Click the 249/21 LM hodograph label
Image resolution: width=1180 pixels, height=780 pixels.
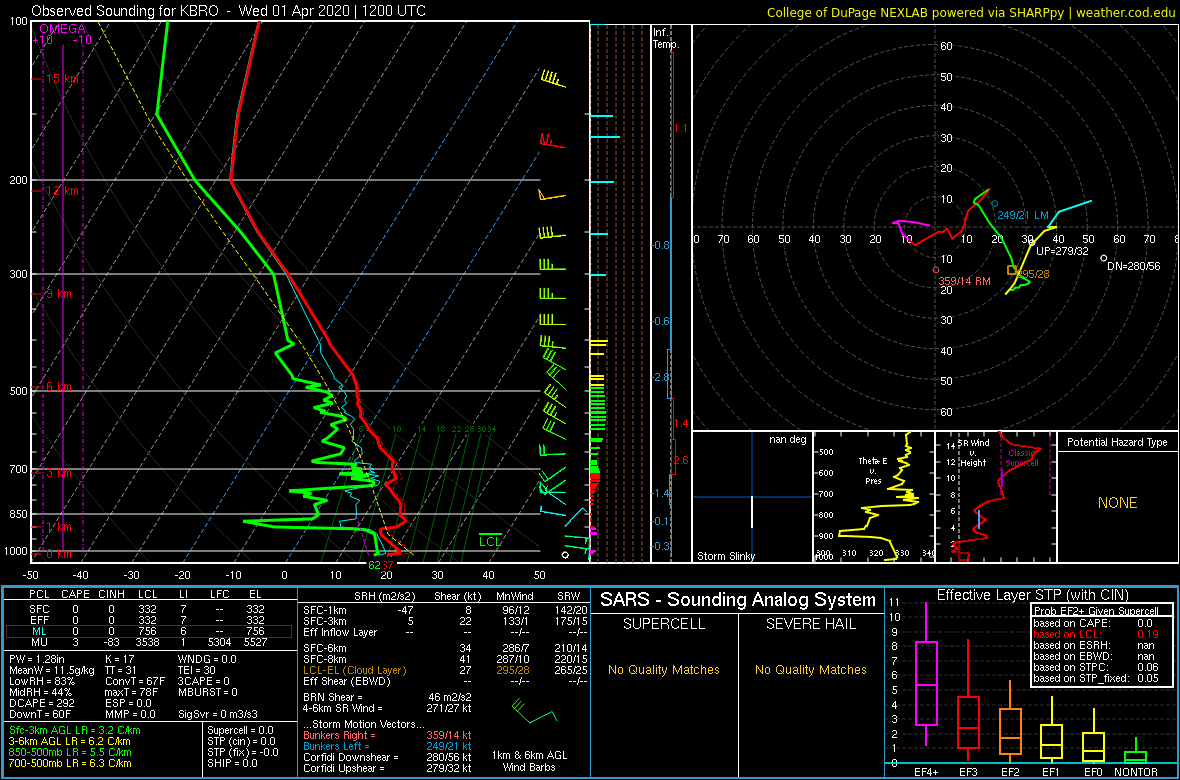[x=1023, y=215]
